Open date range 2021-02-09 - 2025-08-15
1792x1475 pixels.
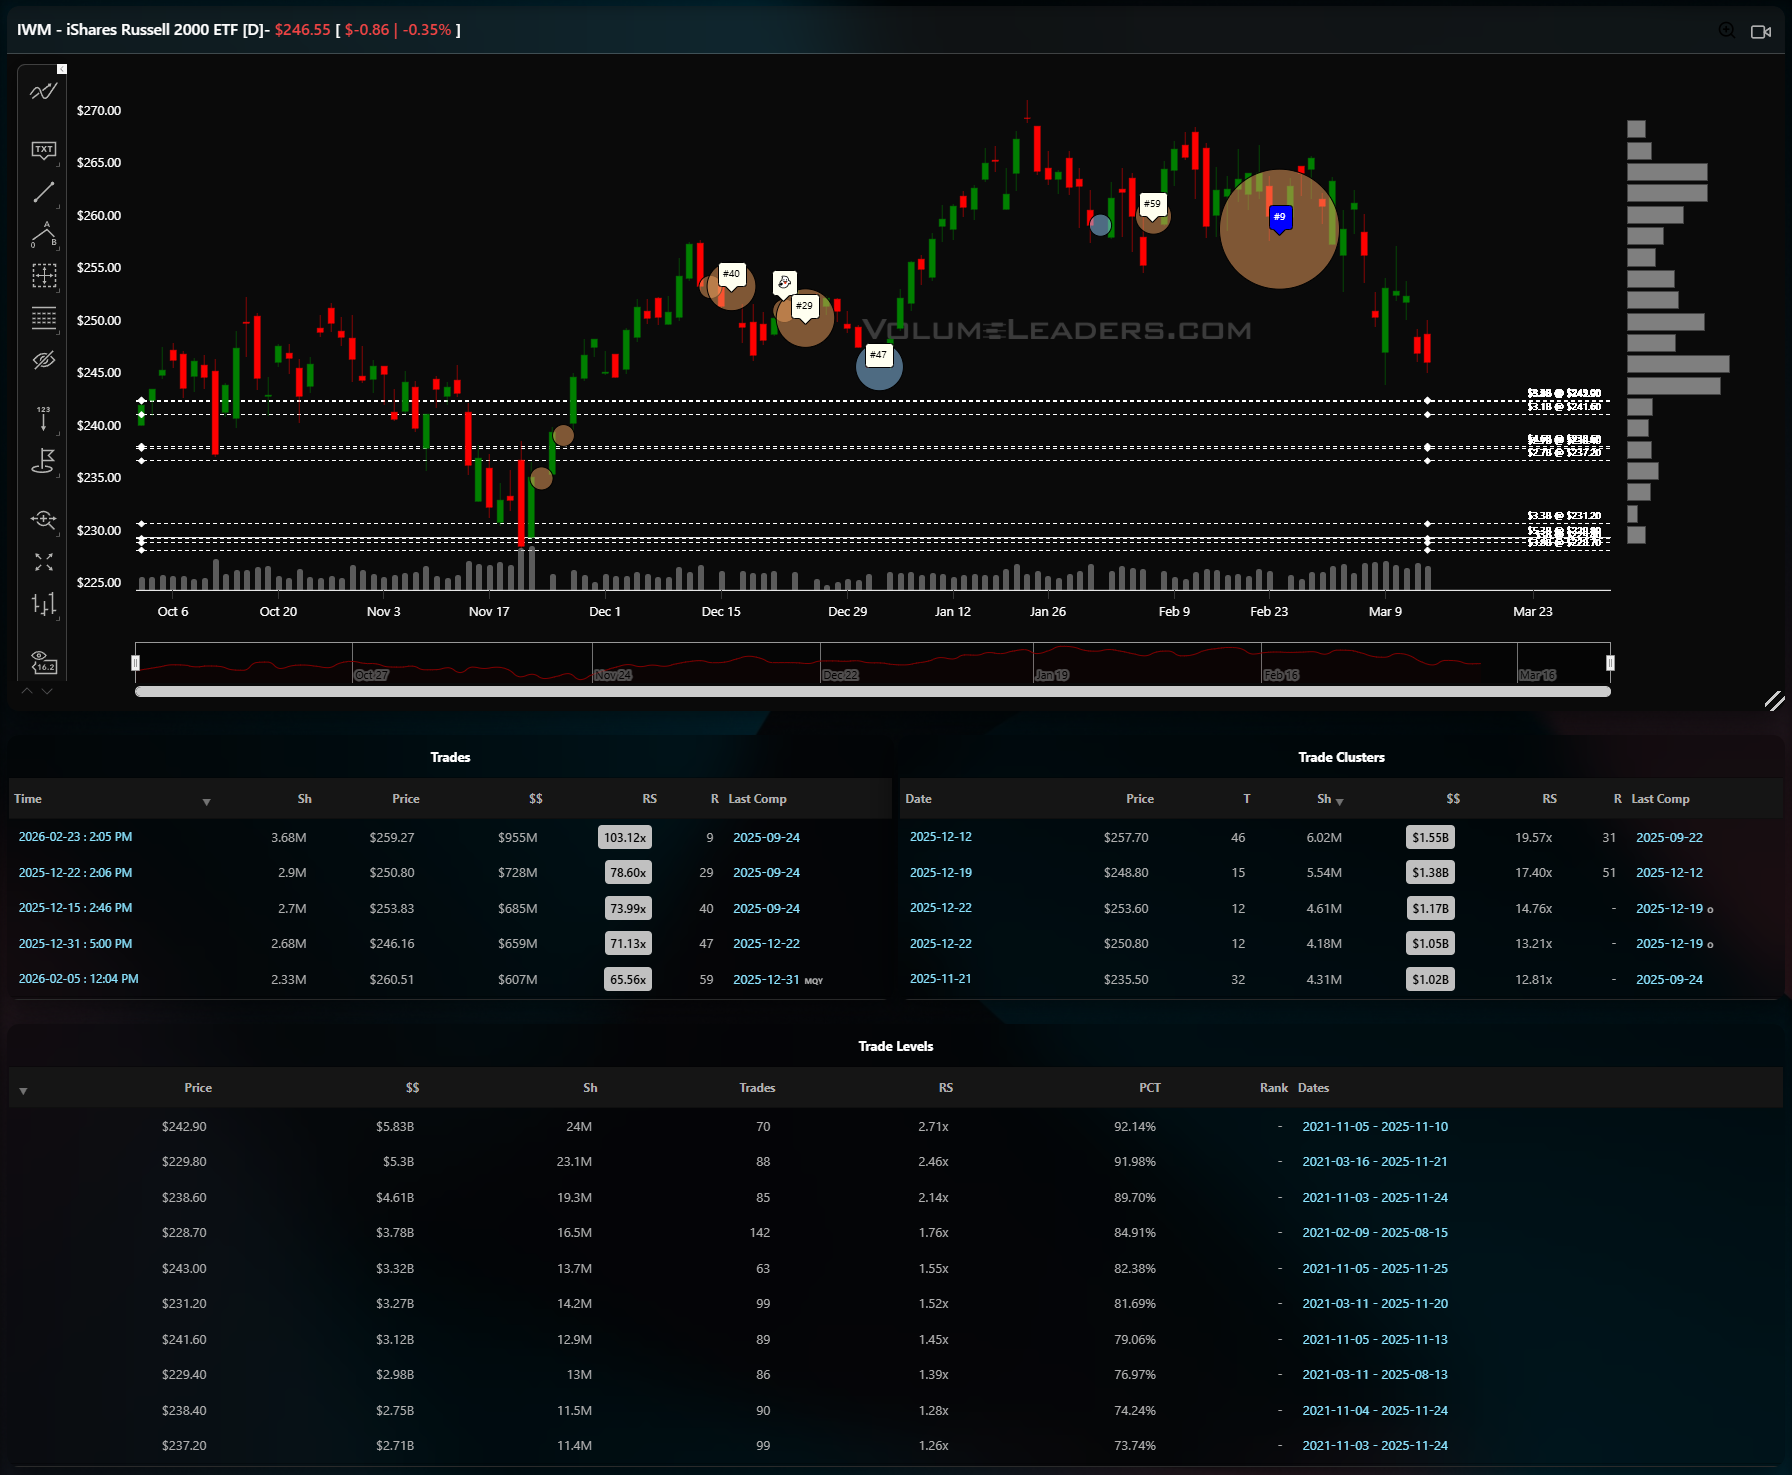pos(1375,1233)
